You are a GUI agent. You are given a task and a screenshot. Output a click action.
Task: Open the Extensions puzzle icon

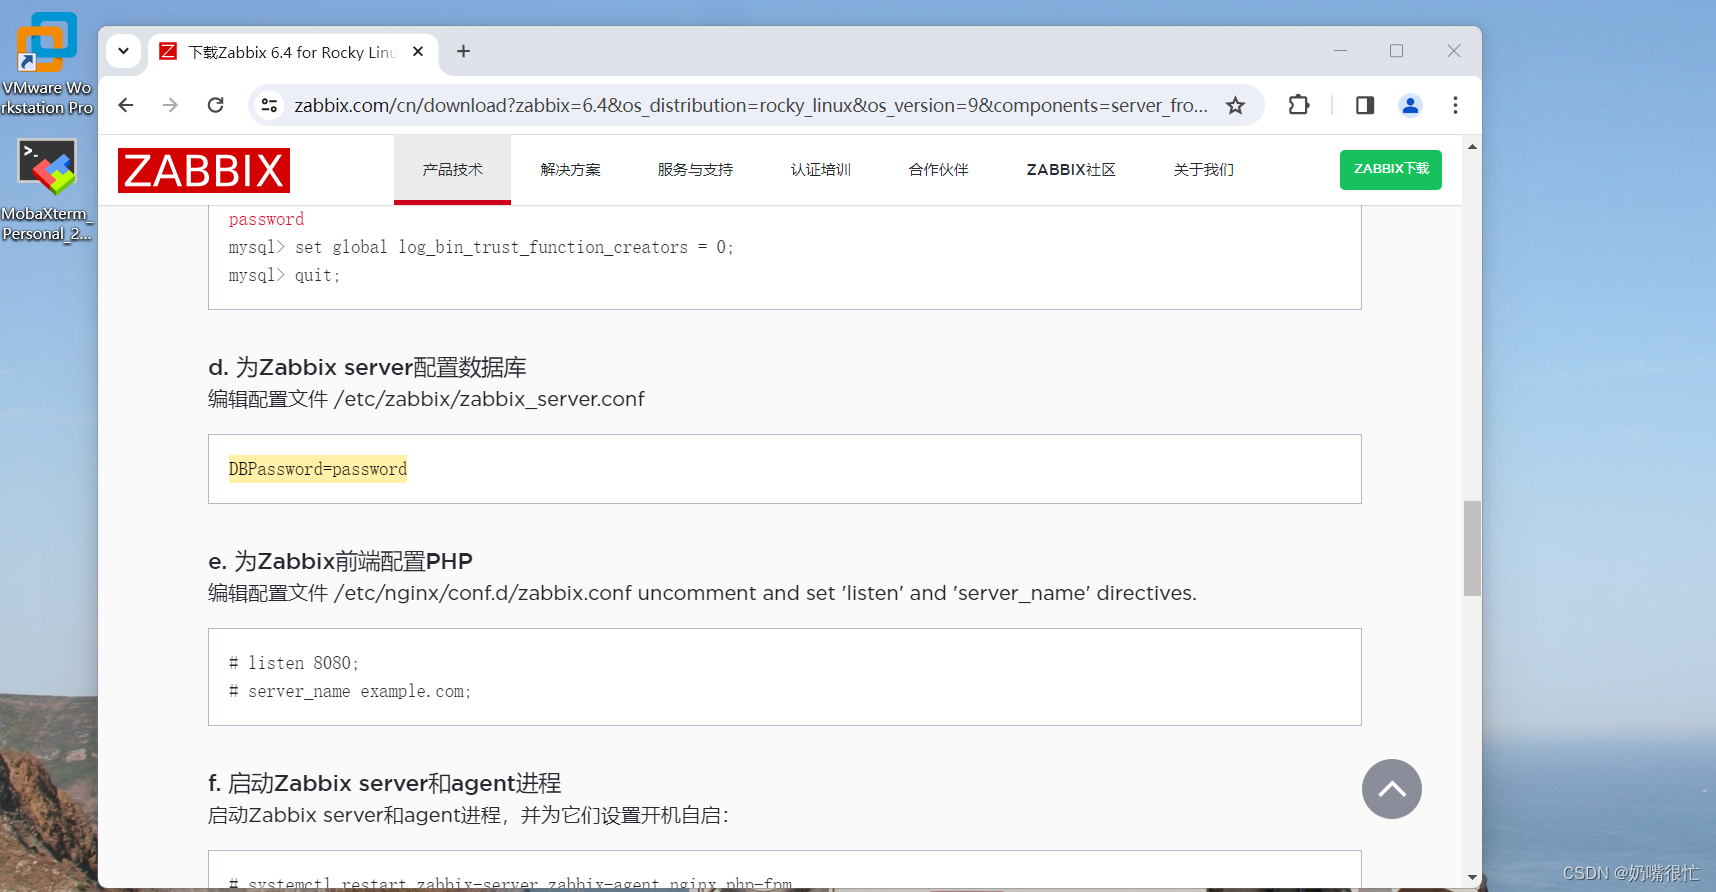[1299, 105]
